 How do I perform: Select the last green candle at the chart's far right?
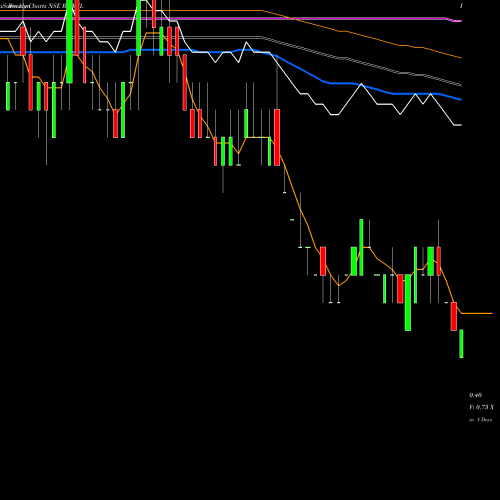(461, 344)
